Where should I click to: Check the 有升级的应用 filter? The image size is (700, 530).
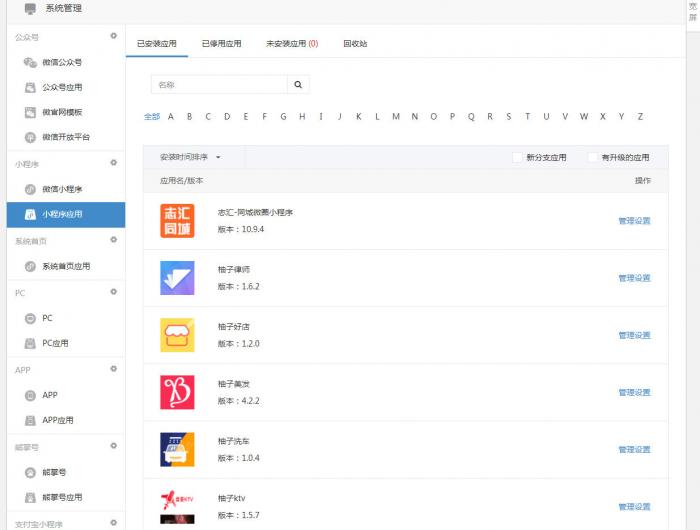tap(593, 157)
